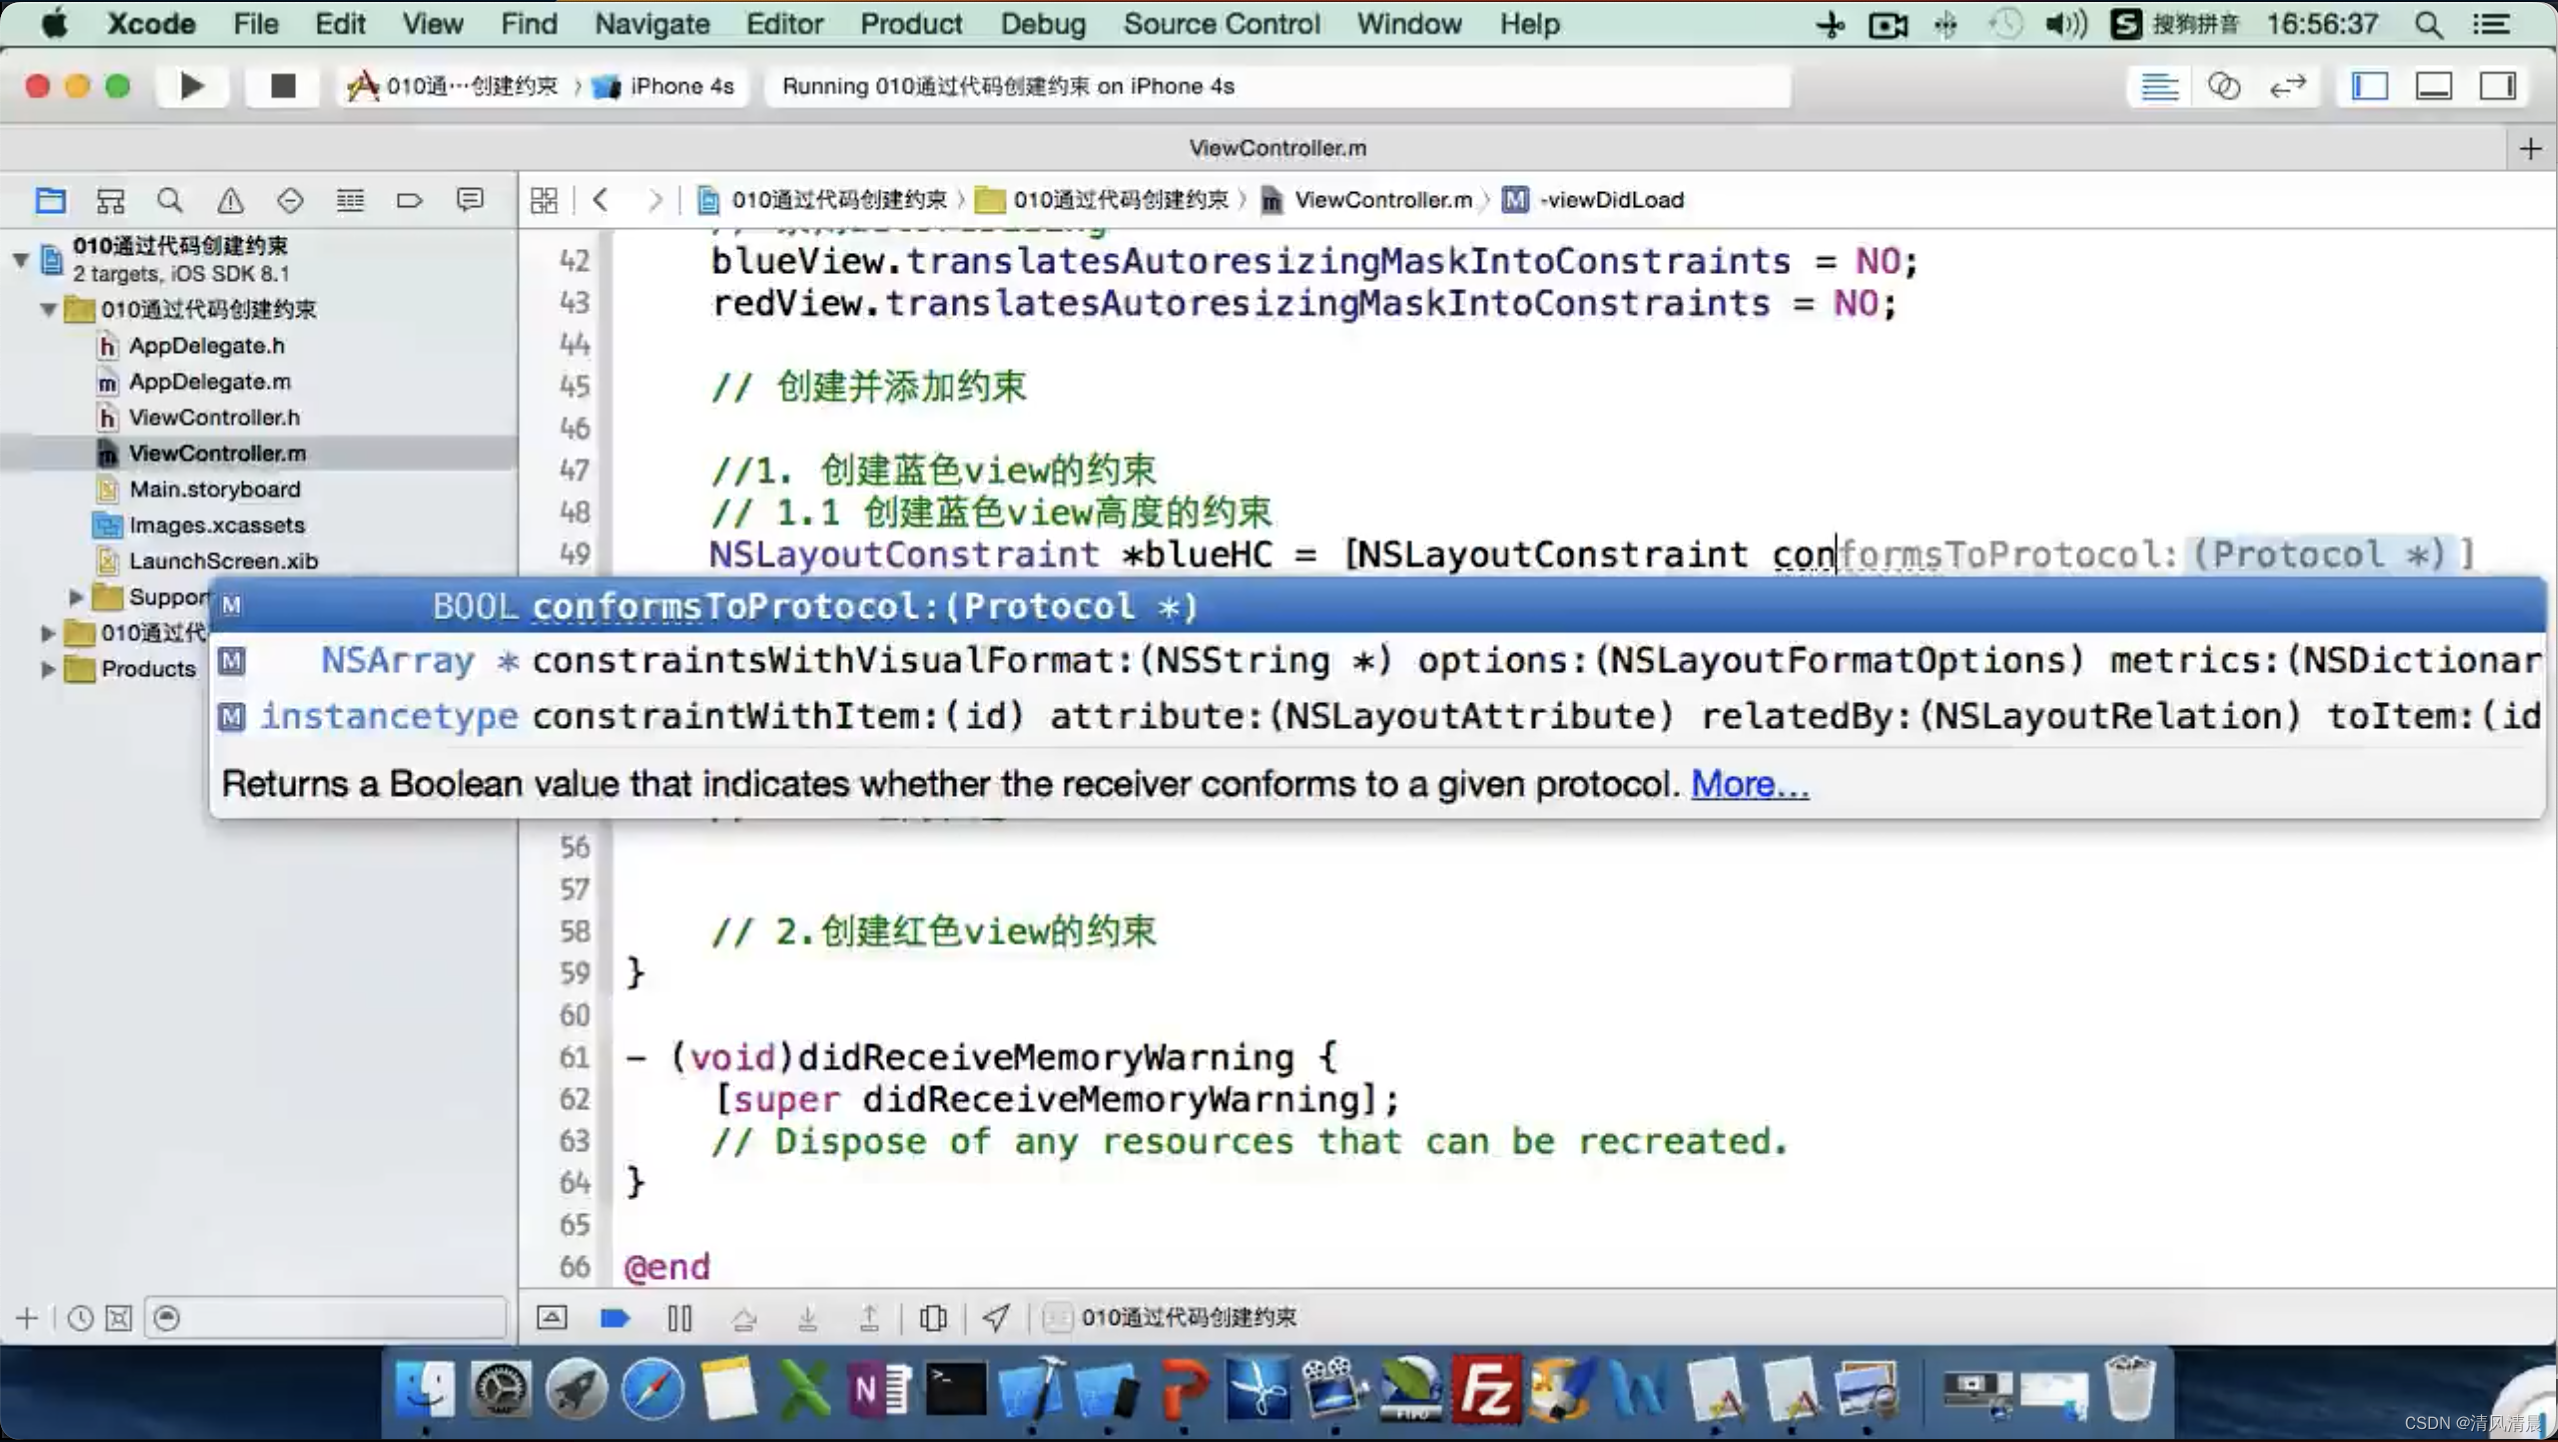Collapse the 010 project root item

point(20,259)
